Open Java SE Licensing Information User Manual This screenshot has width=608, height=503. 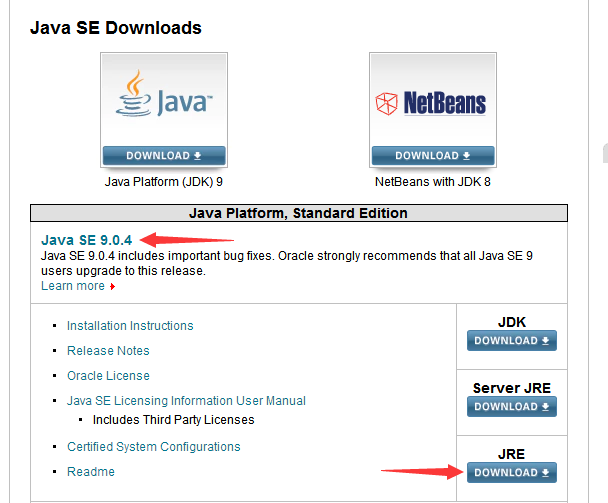[x=186, y=401]
